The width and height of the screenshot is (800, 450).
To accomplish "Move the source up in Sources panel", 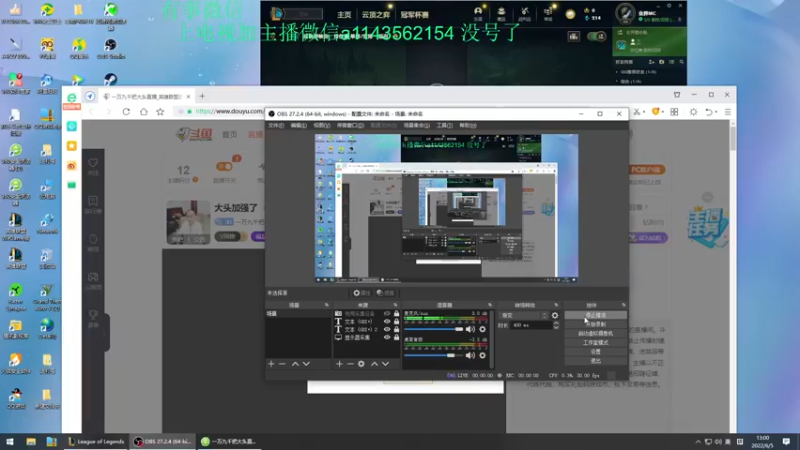I will 374,364.
